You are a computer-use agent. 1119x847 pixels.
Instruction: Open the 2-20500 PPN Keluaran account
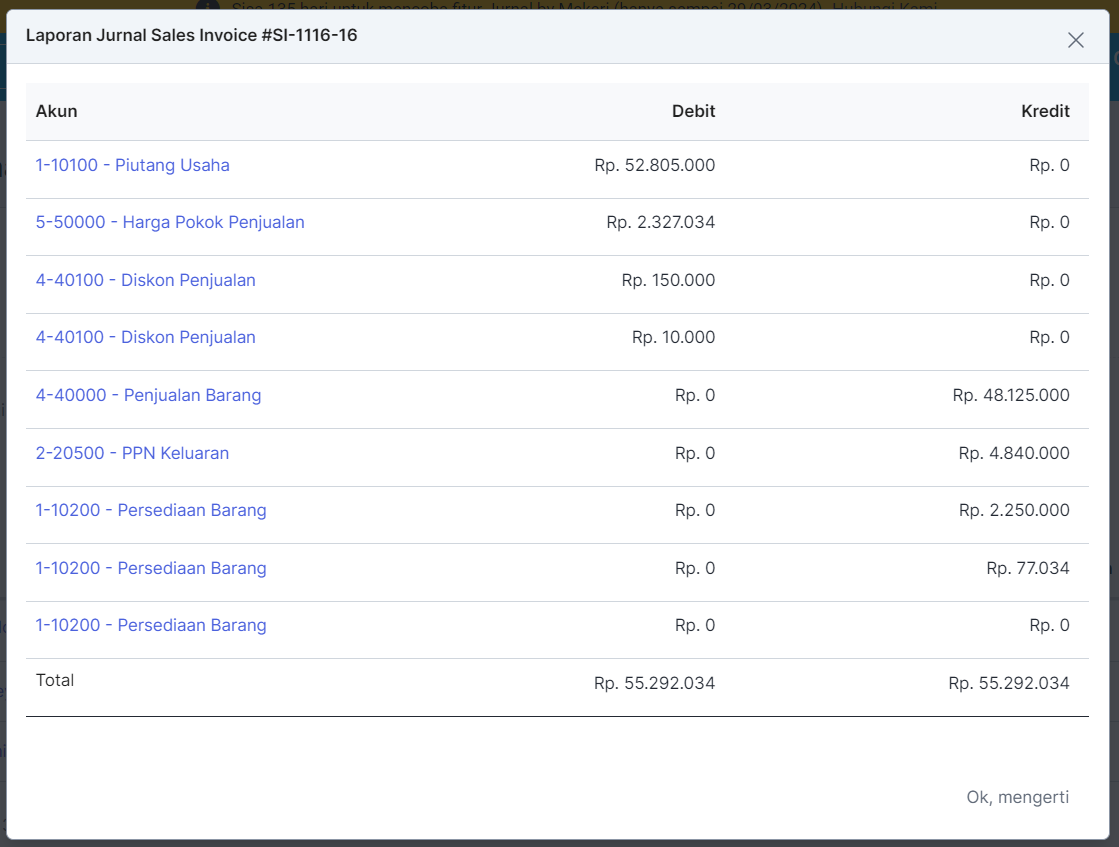(x=132, y=453)
